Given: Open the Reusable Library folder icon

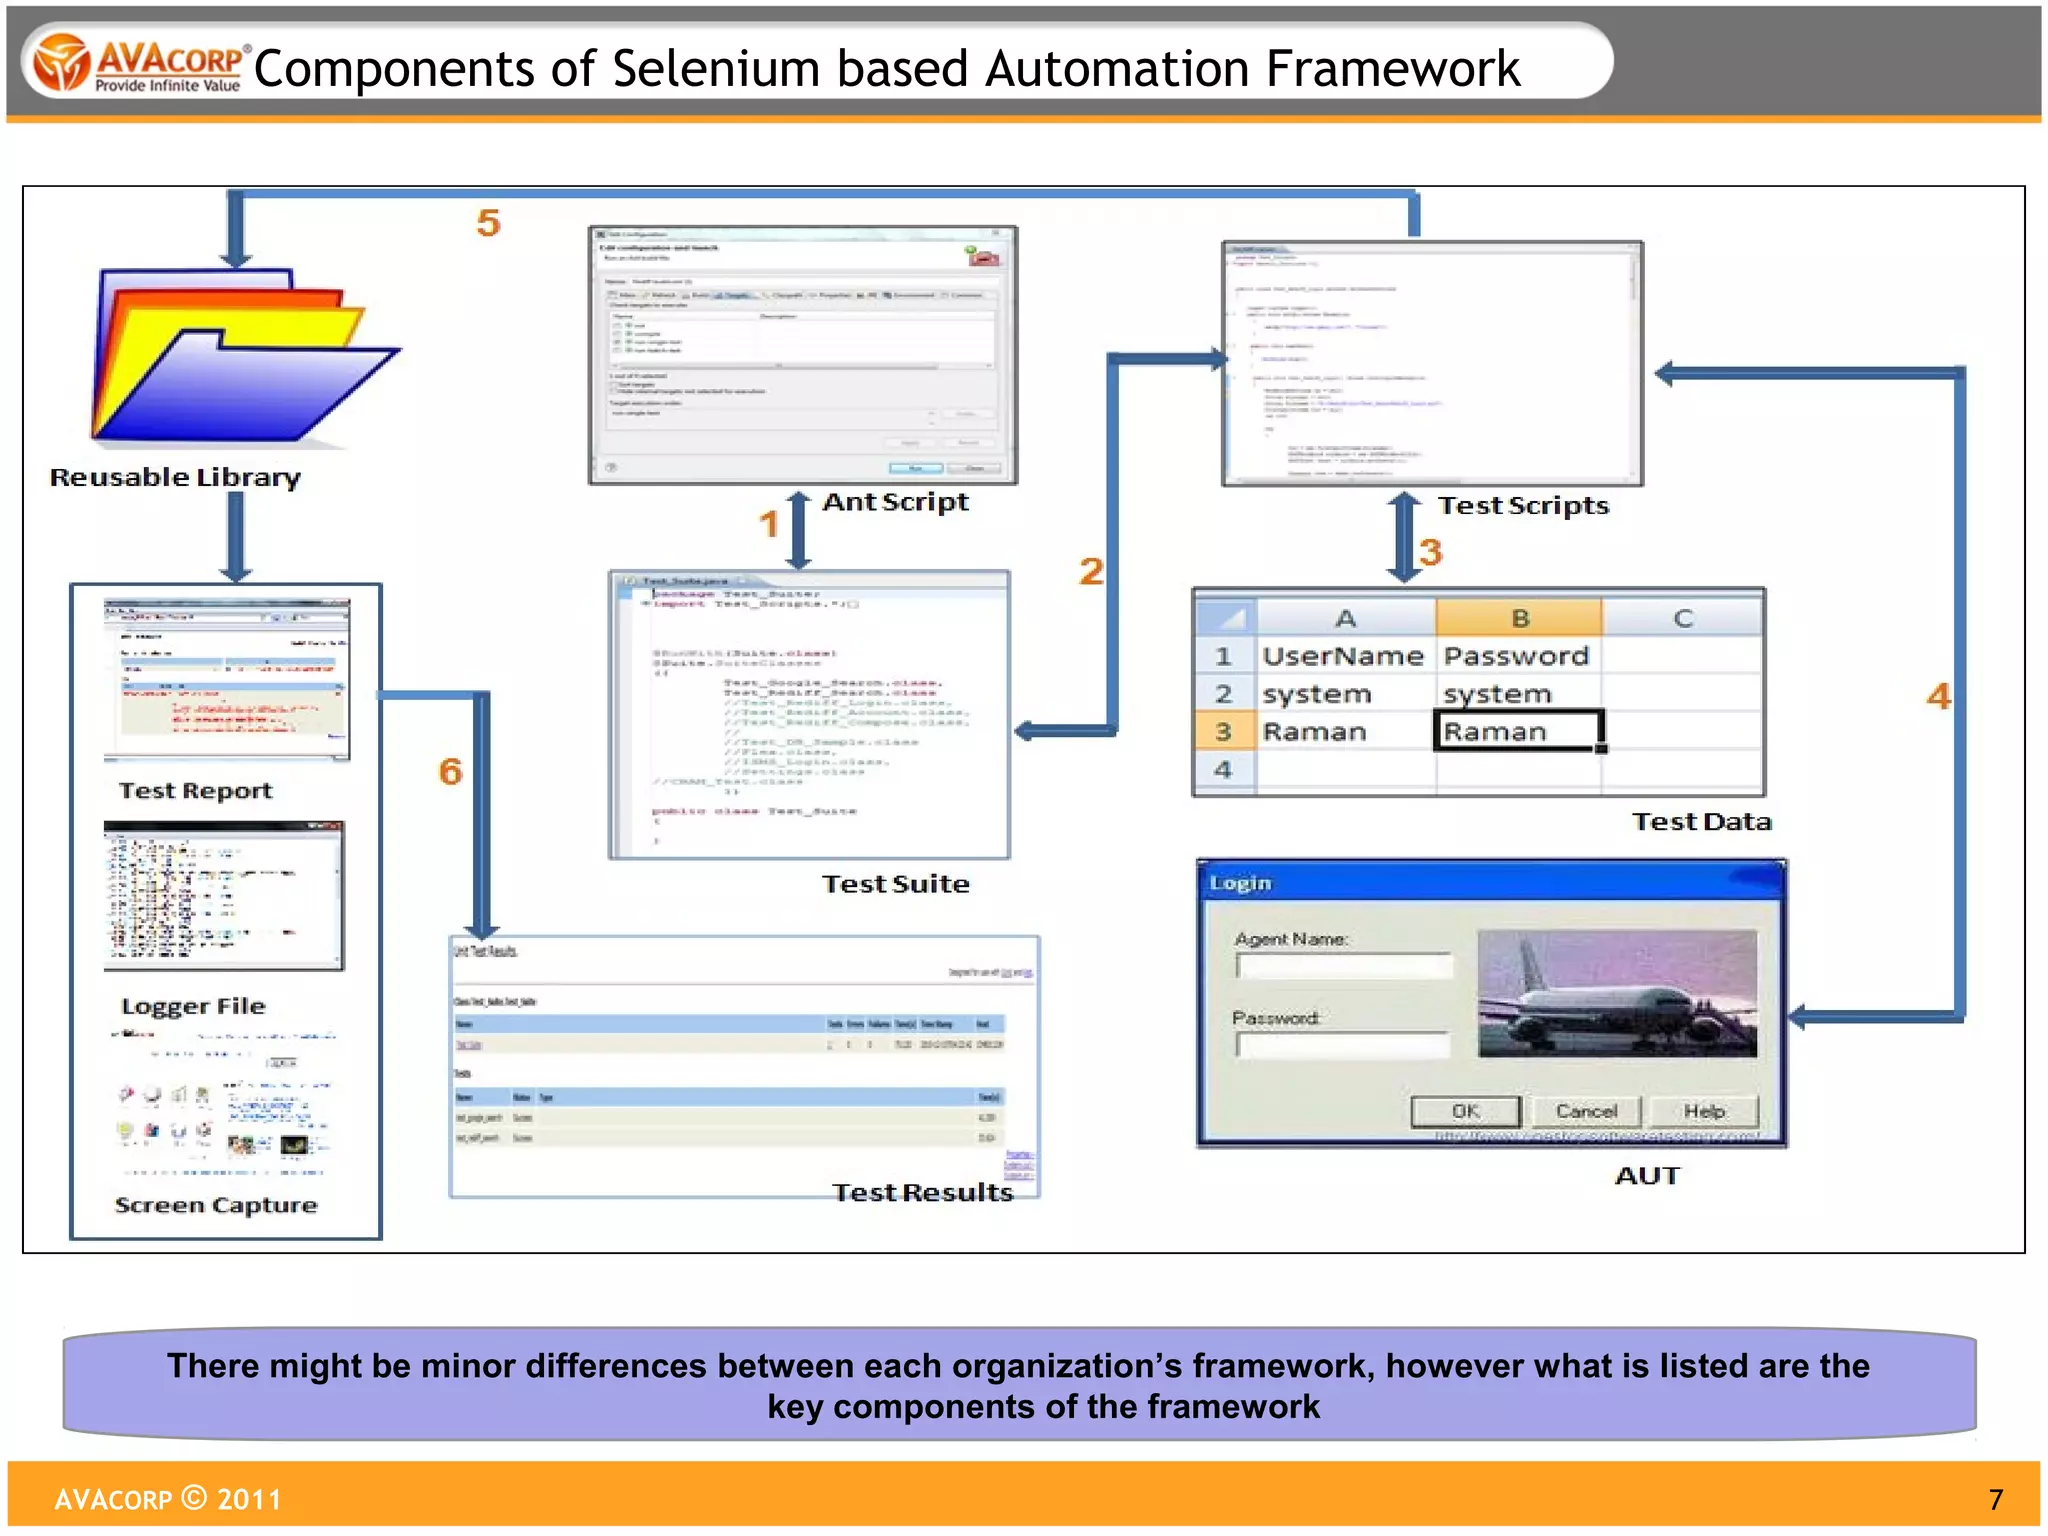Looking at the screenshot, I should pos(246,357).
